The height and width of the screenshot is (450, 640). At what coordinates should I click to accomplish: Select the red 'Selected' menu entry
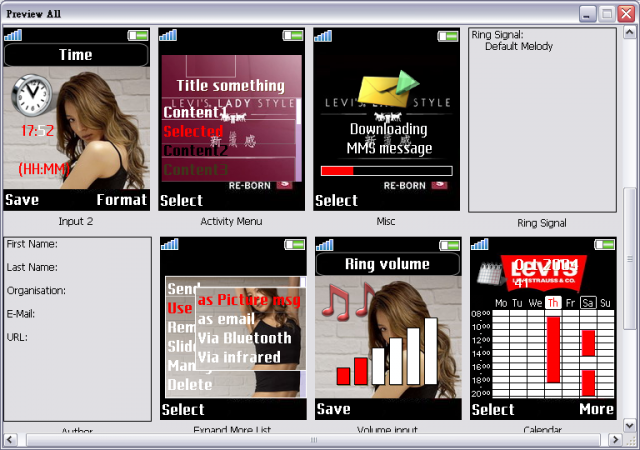tap(193, 131)
